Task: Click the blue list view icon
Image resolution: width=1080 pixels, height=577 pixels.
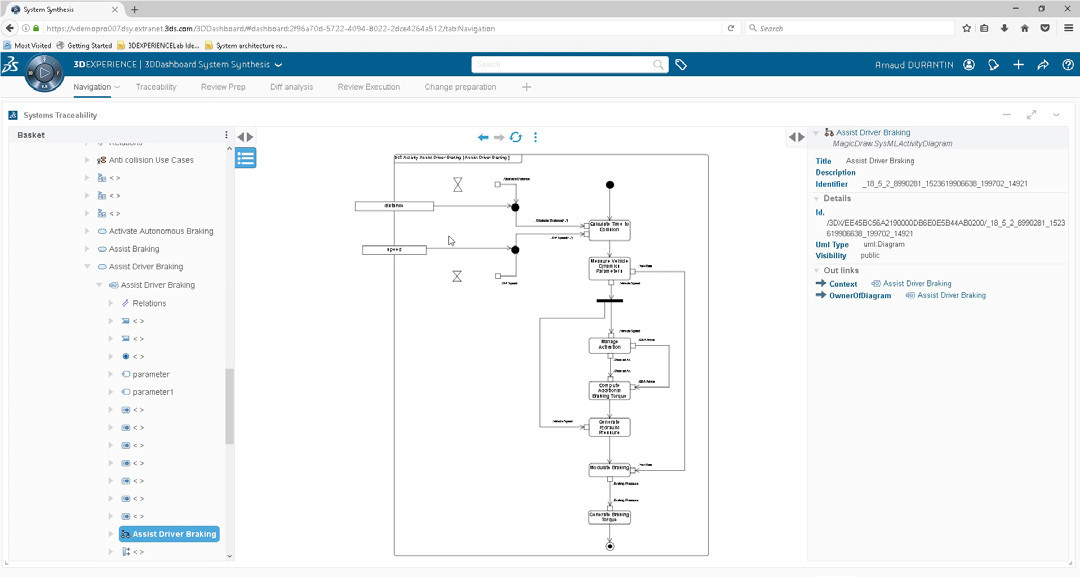Action: (246, 157)
